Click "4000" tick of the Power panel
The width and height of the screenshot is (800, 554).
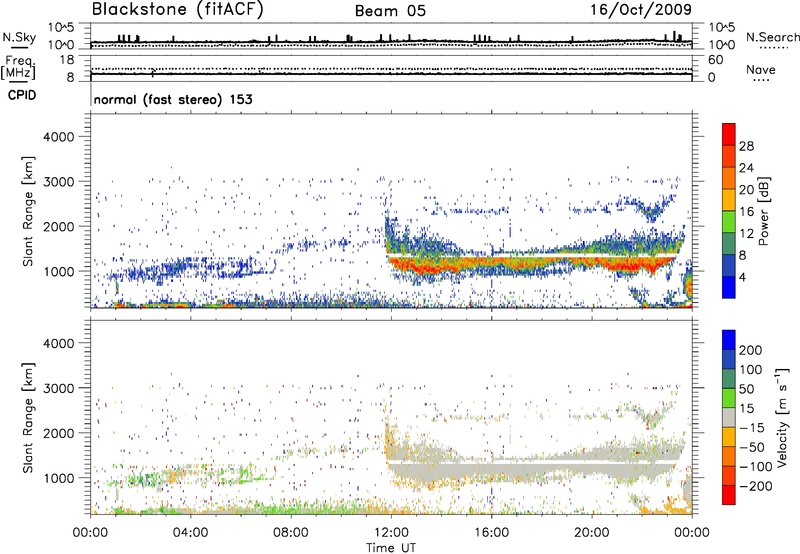coord(59,137)
